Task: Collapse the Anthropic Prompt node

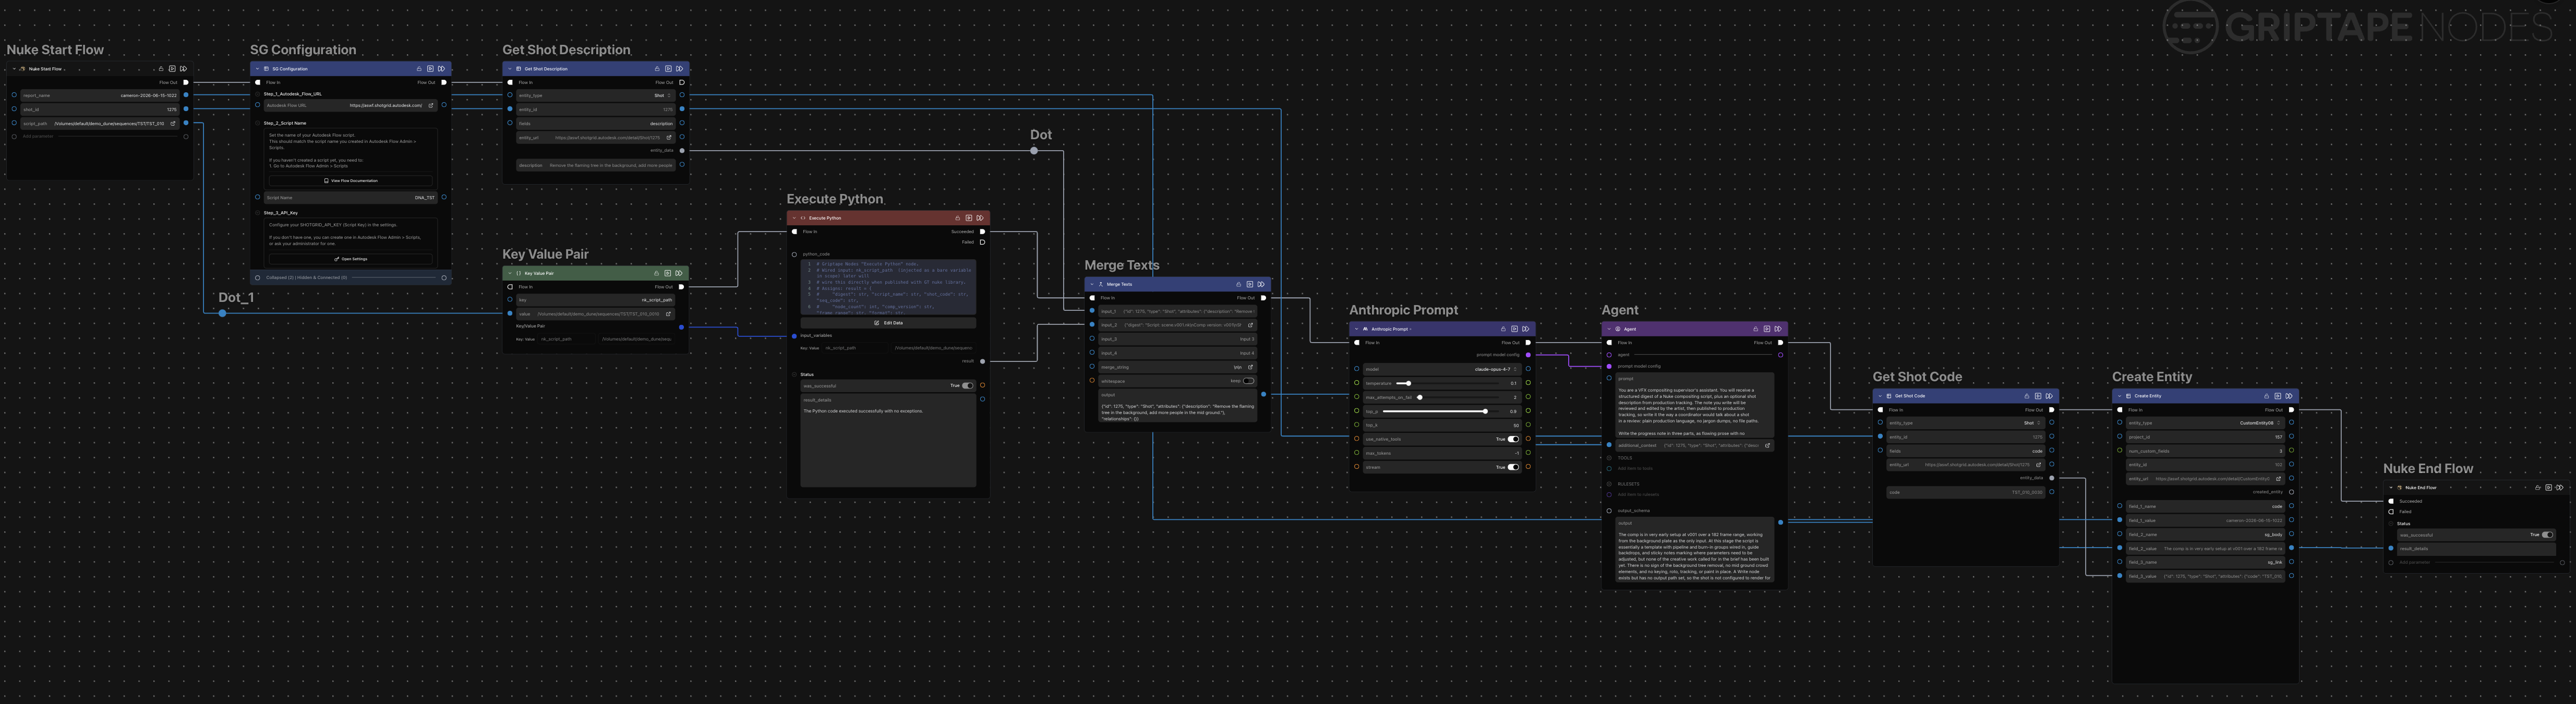Action: (1356, 329)
